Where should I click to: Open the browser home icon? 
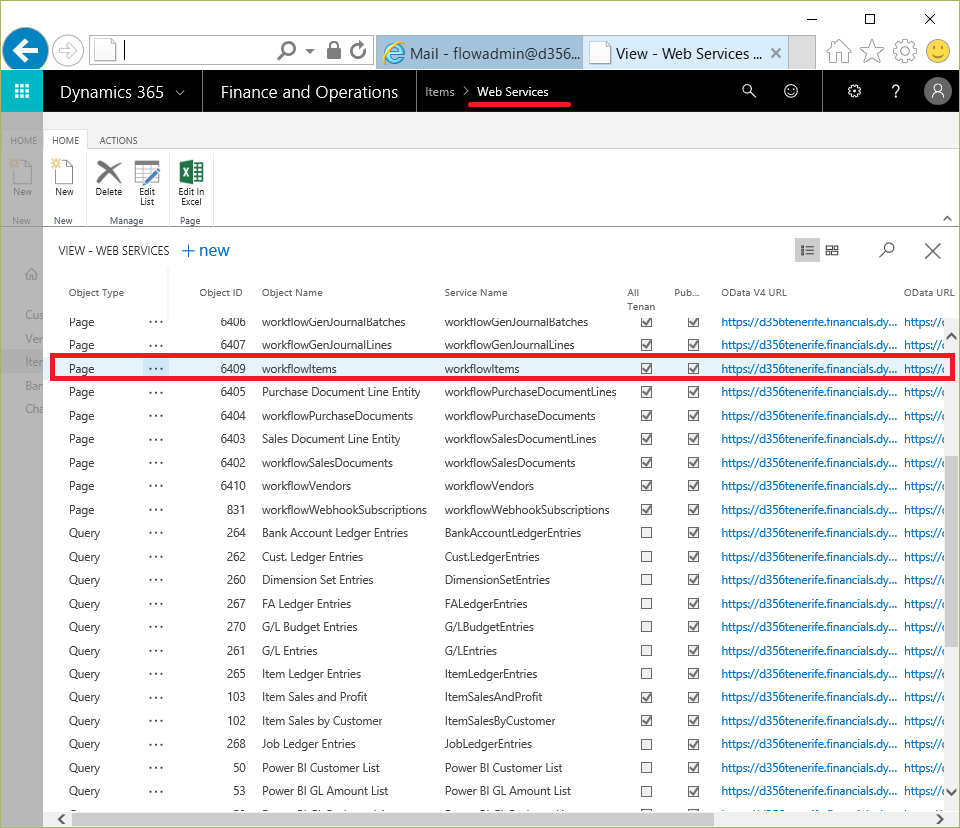coord(838,51)
